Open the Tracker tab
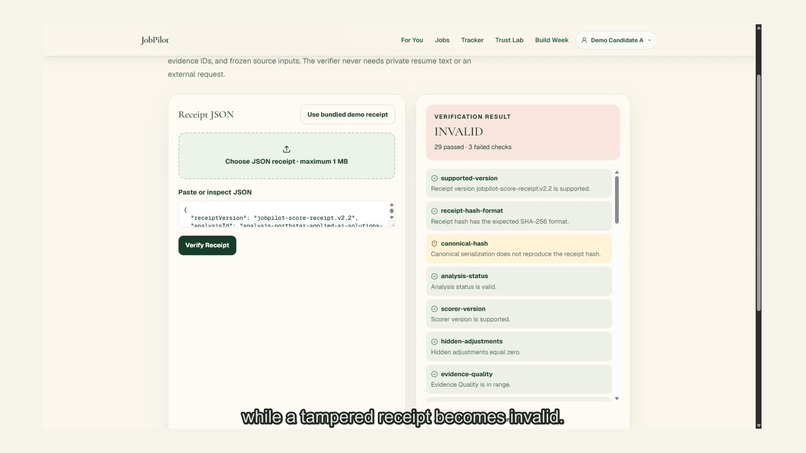806x453 pixels. [x=472, y=40]
